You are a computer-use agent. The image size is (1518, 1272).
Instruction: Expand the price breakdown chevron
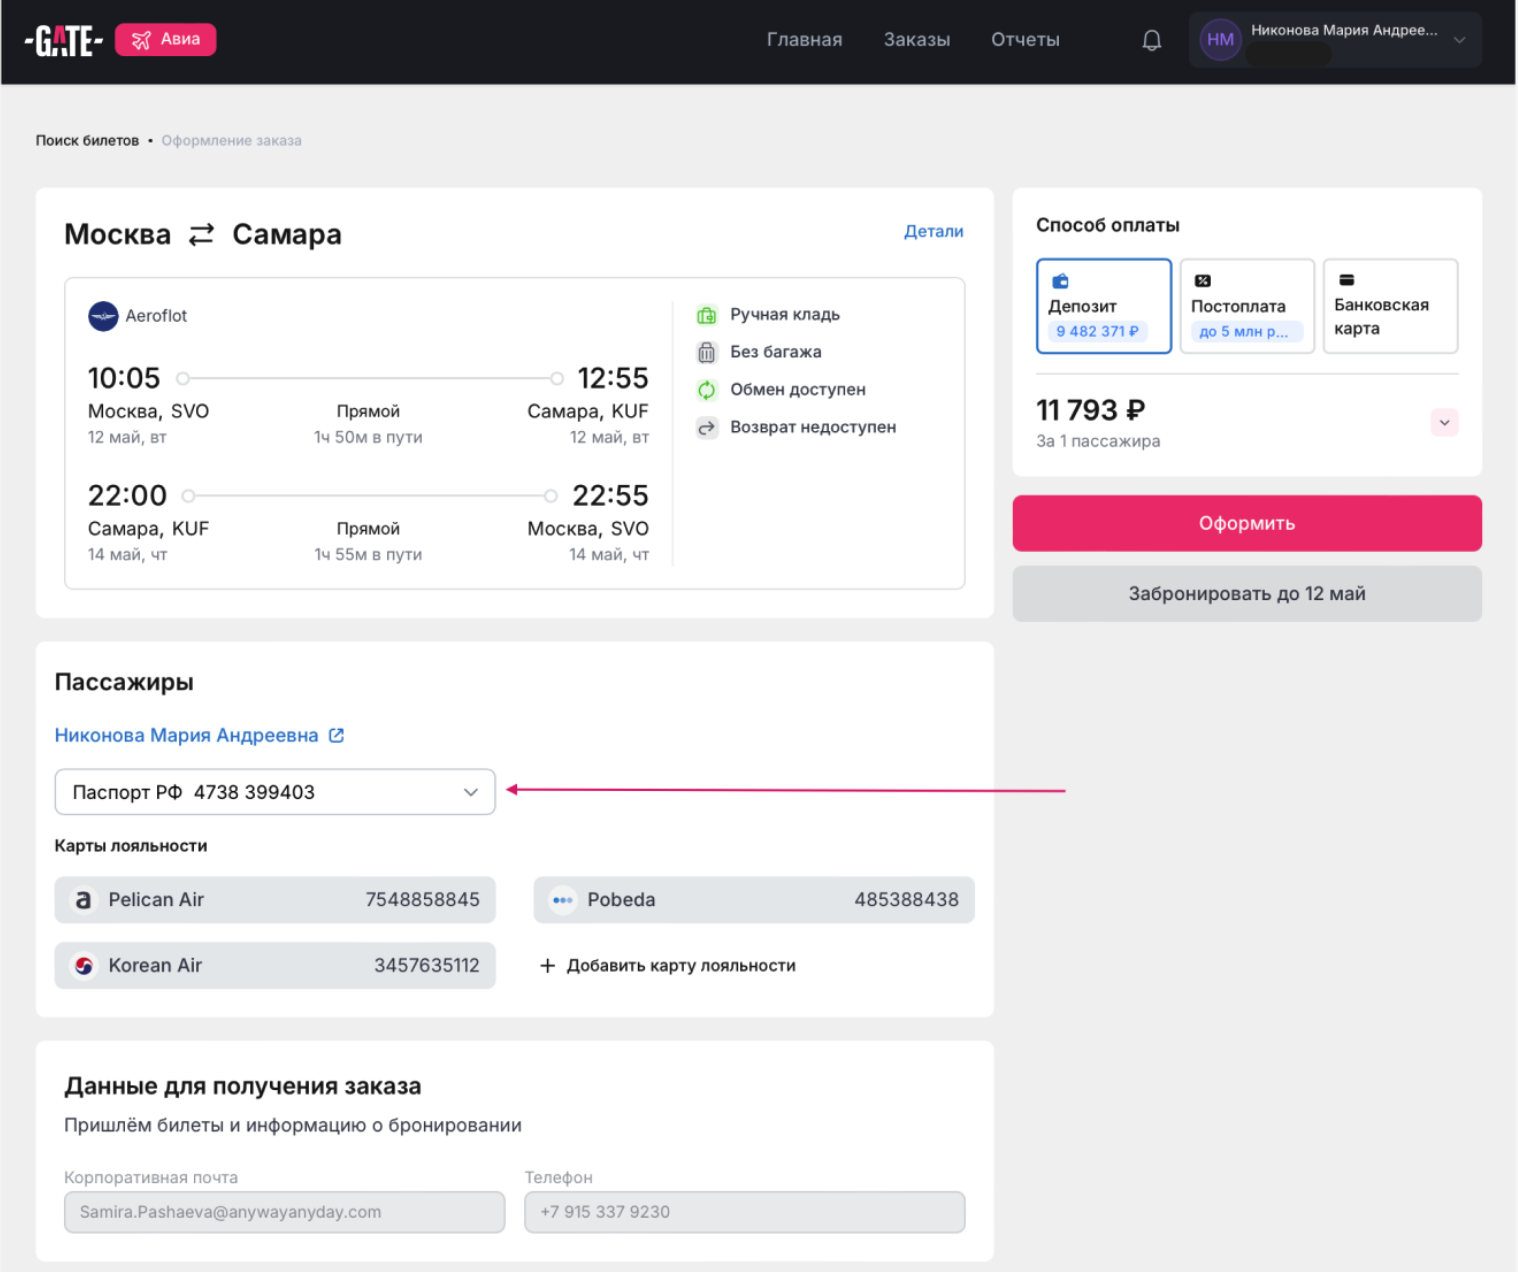click(1443, 423)
